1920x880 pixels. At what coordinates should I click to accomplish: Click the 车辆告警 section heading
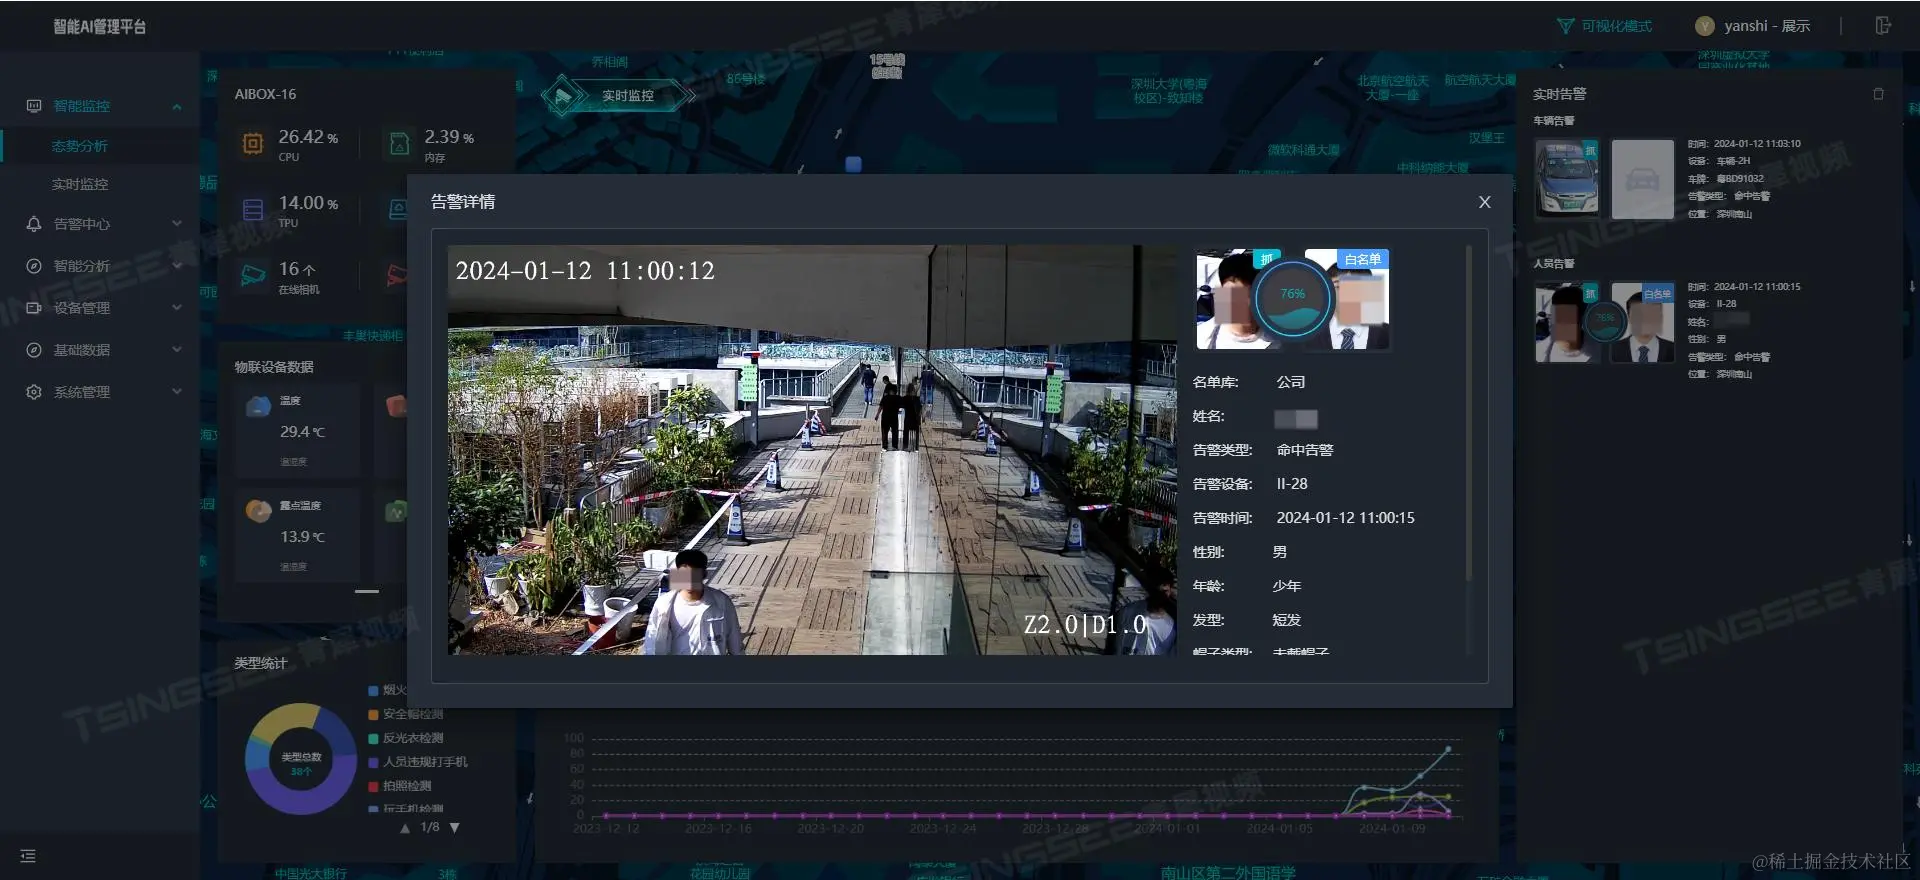[1554, 121]
